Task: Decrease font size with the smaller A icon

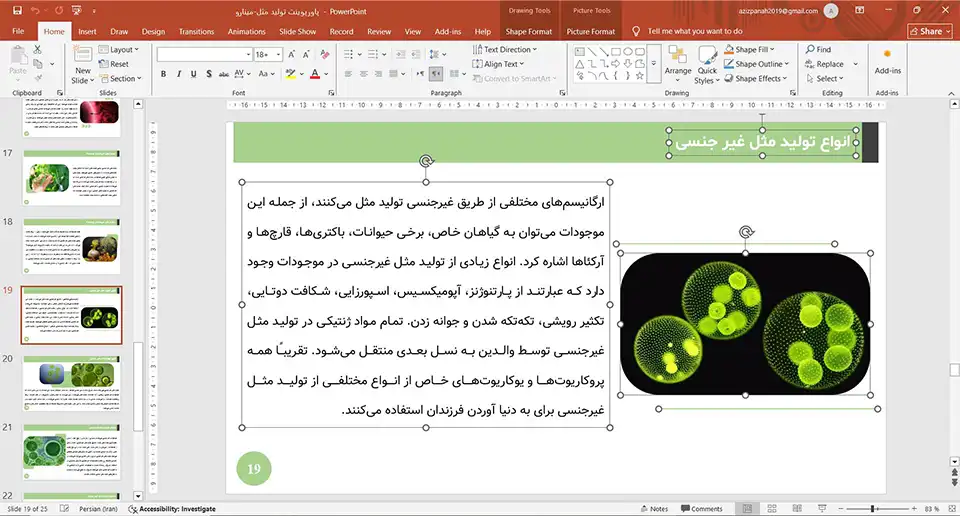Action: click(x=307, y=54)
